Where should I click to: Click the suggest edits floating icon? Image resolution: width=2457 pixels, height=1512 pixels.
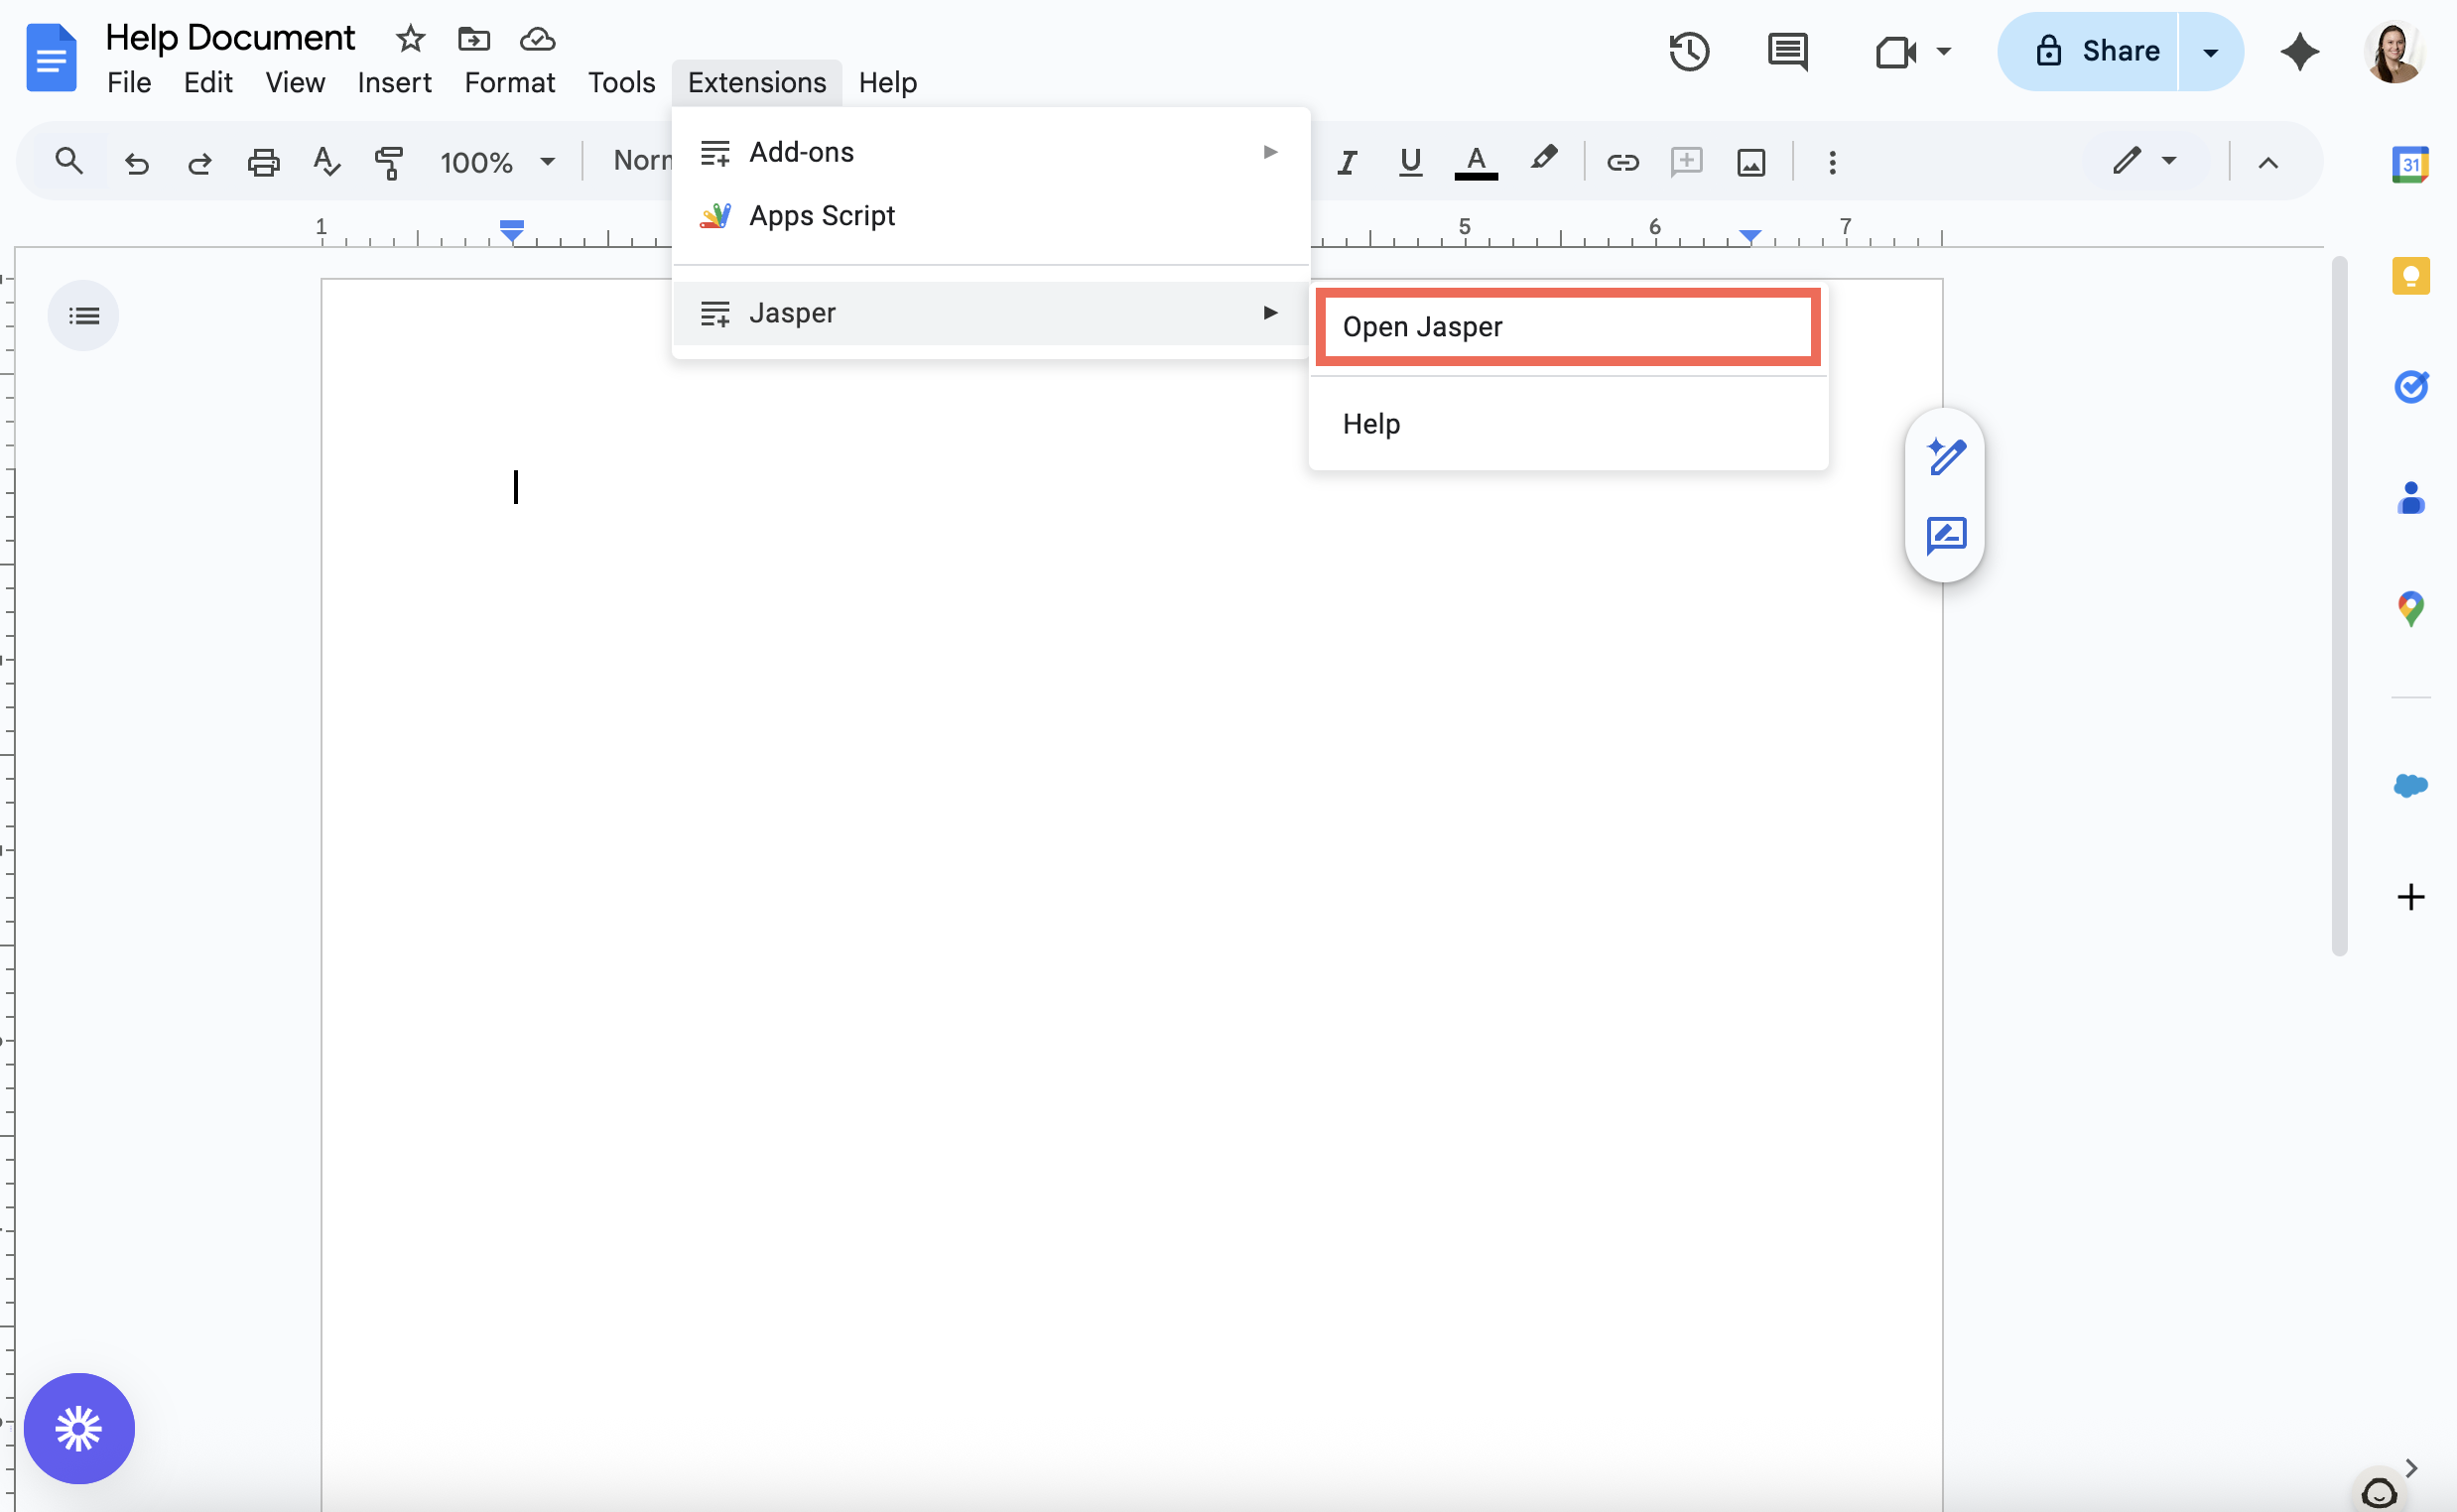[x=1945, y=535]
